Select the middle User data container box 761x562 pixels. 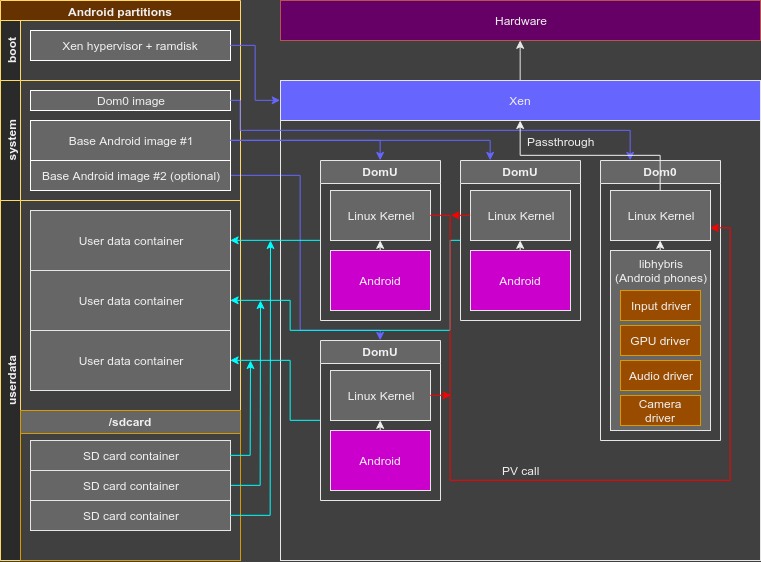130,301
